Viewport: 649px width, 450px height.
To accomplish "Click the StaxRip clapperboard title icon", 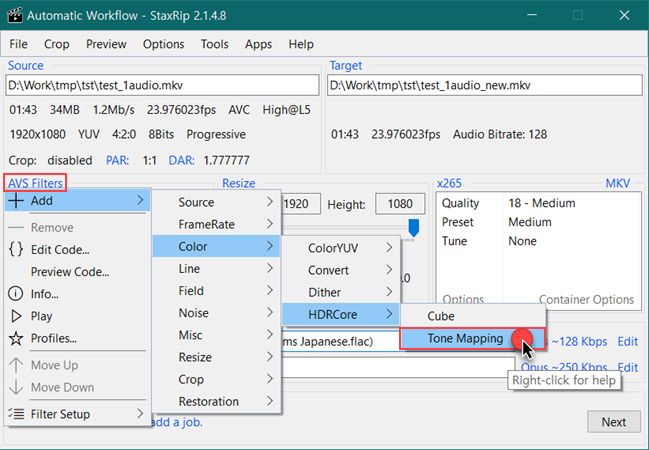I will [15, 16].
